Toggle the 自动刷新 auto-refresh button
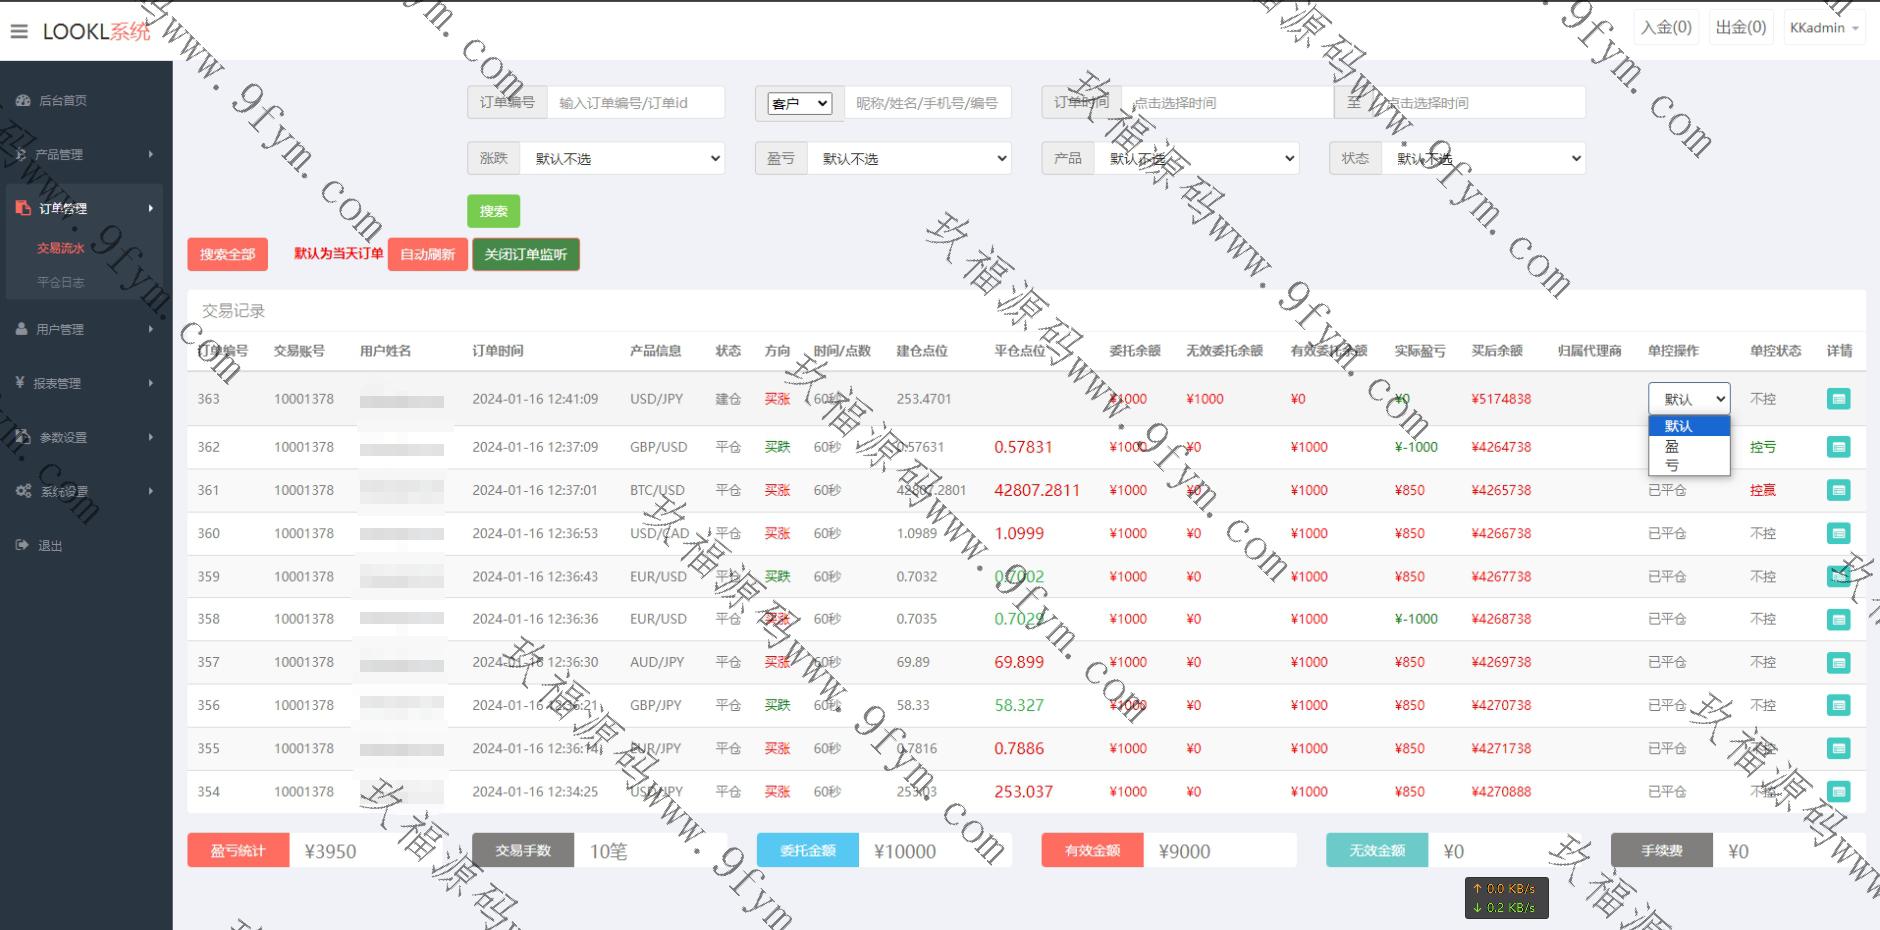 tap(427, 254)
